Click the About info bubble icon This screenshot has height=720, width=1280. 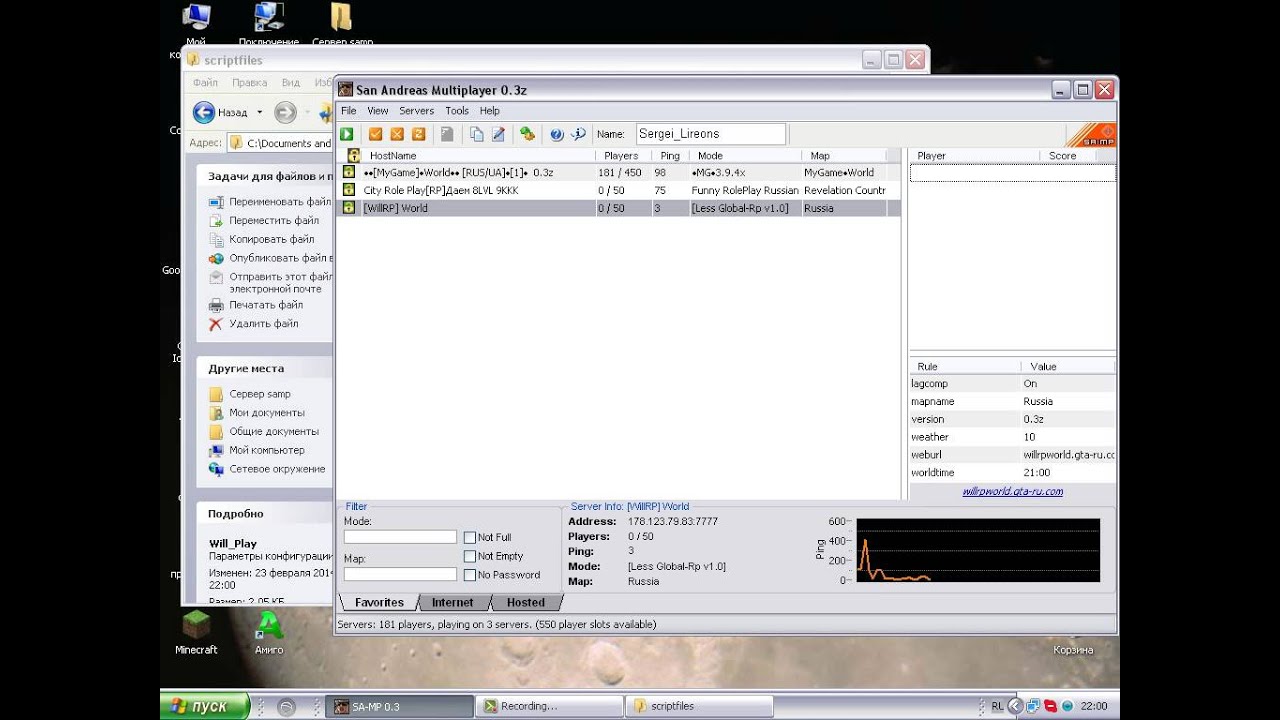578,134
